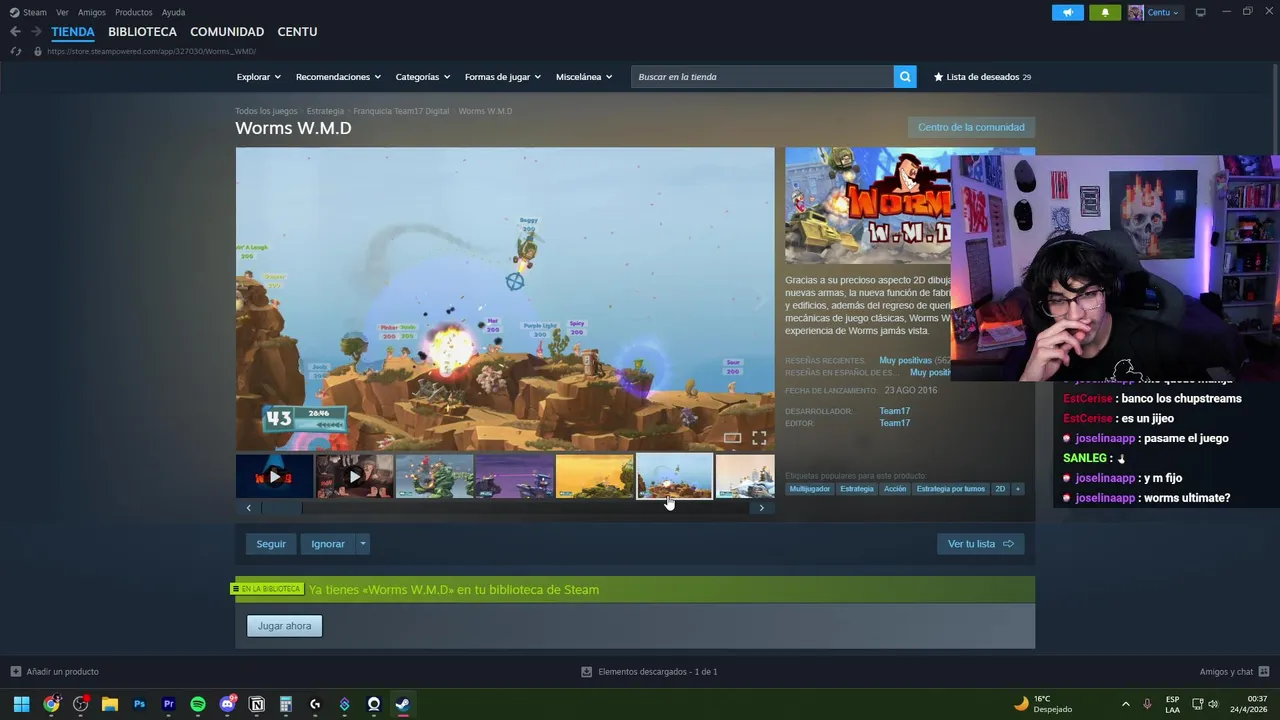Click Team17 editor link

tap(894, 423)
